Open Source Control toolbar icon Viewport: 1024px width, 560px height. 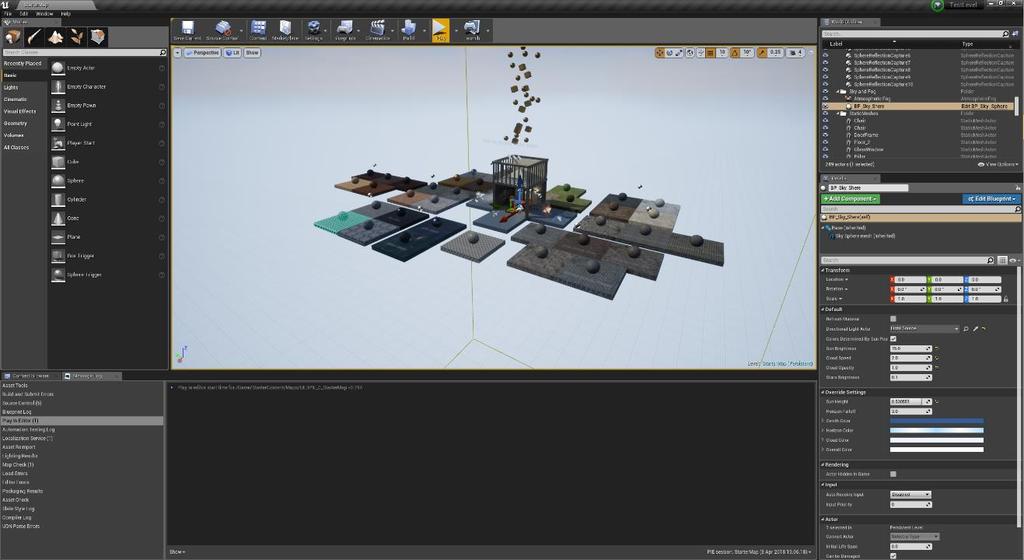click(x=223, y=28)
